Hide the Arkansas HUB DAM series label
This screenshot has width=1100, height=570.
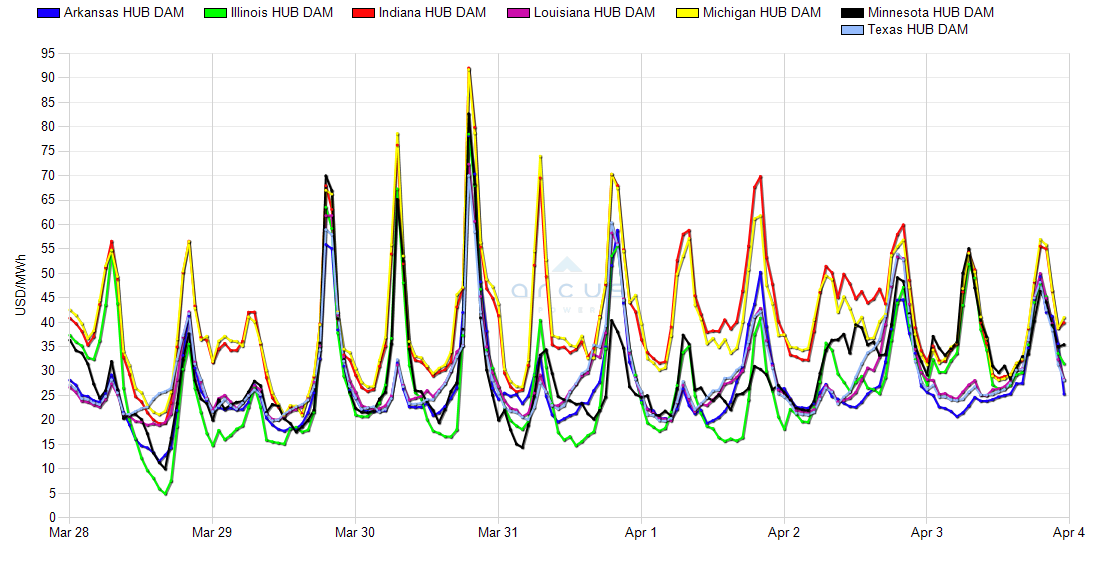pos(123,13)
